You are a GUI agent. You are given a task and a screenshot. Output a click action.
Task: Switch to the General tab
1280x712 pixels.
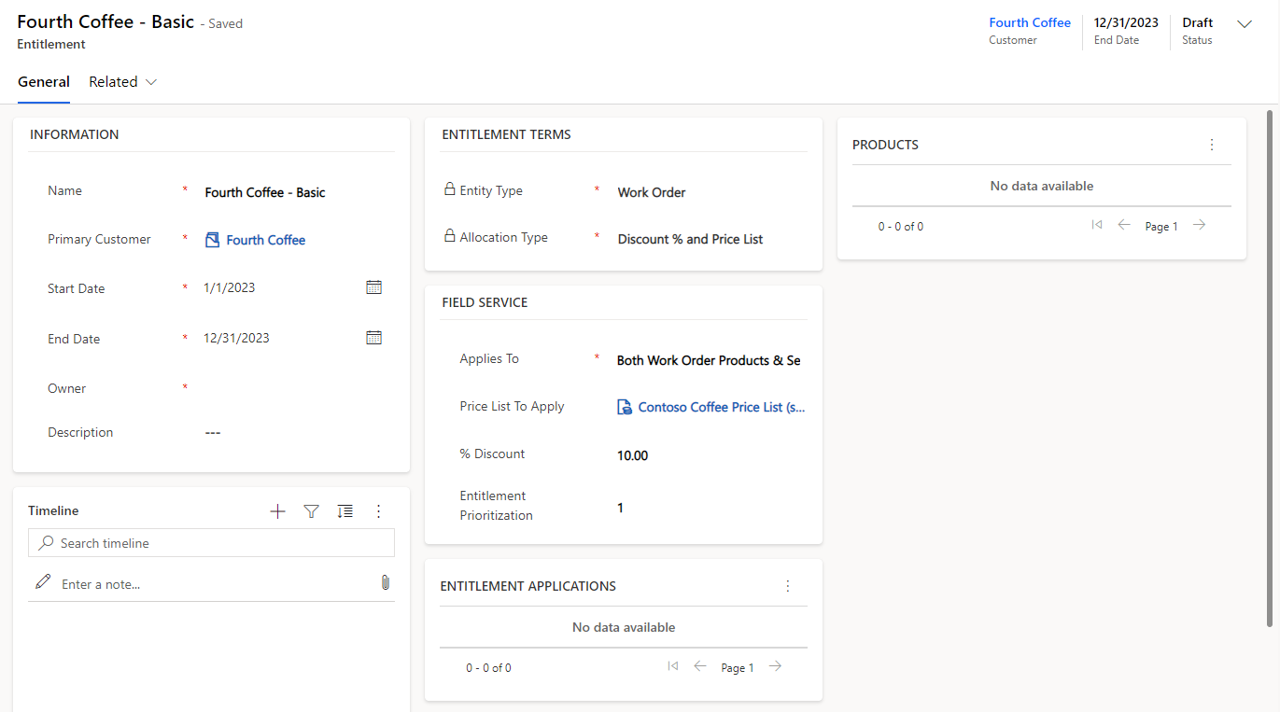(44, 82)
